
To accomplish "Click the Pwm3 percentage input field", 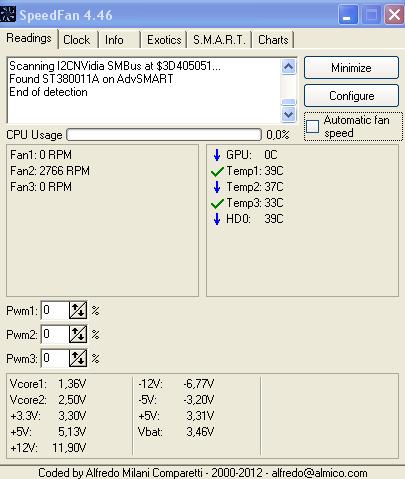I will click(55, 358).
